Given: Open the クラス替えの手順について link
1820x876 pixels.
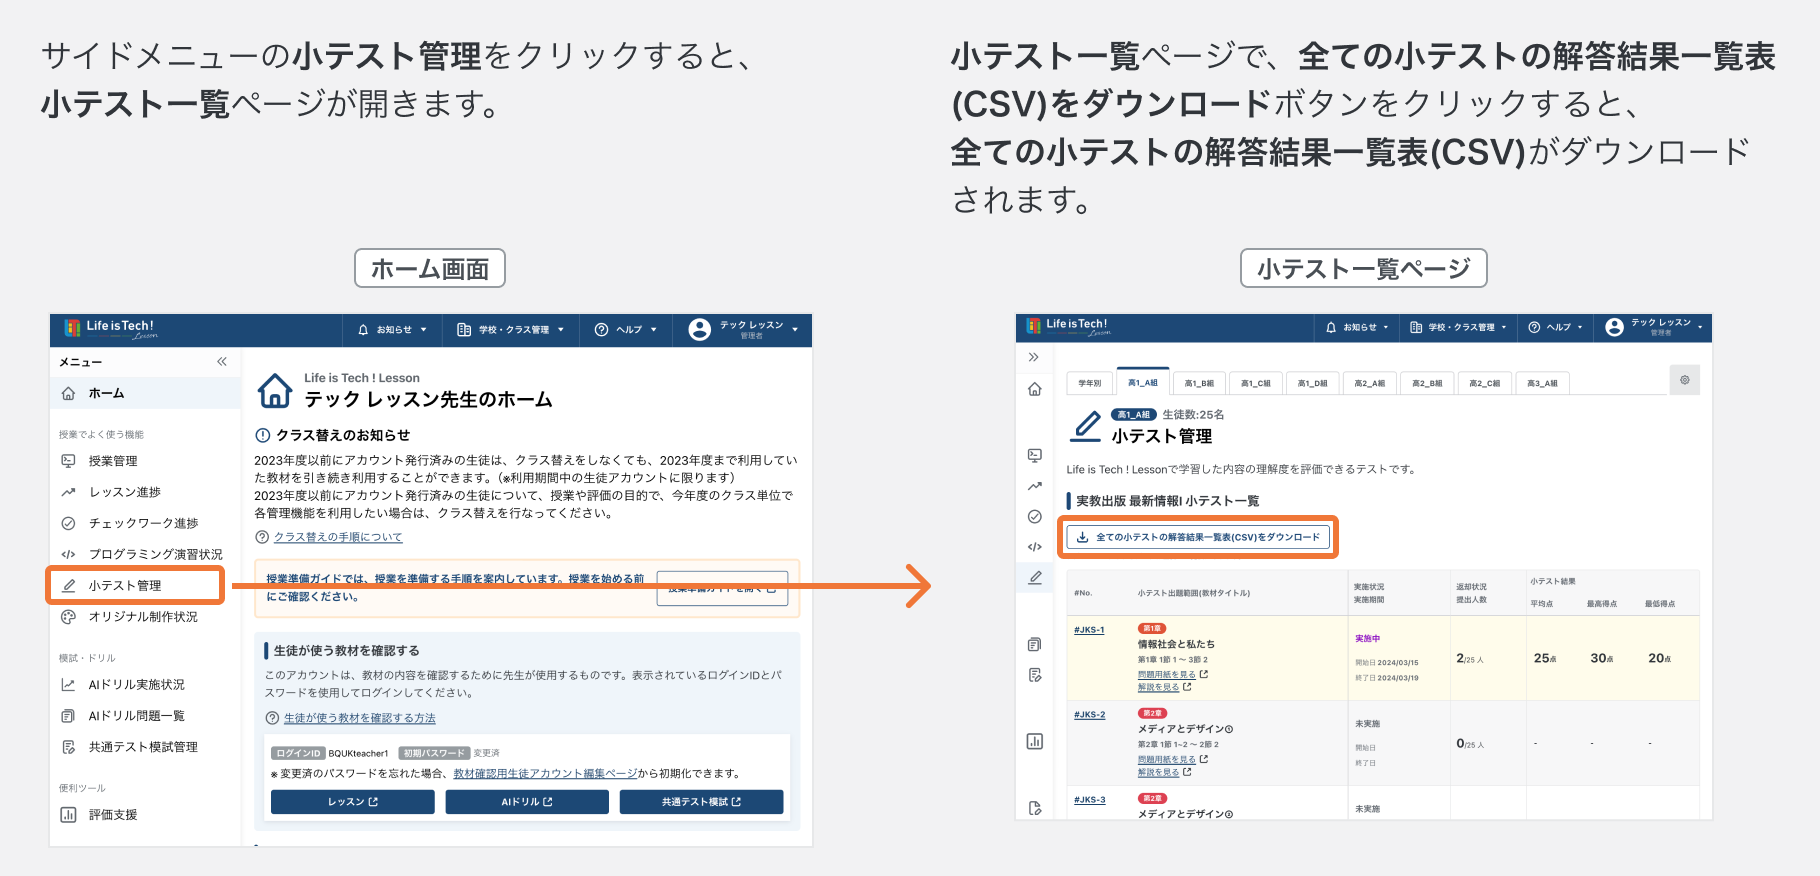Looking at the screenshot, I should pos(338,537).
